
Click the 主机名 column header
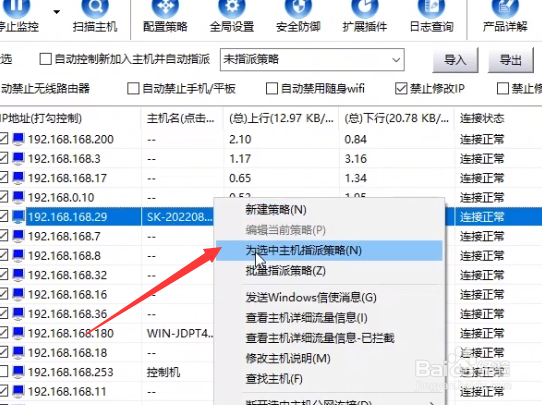[182, 119]
